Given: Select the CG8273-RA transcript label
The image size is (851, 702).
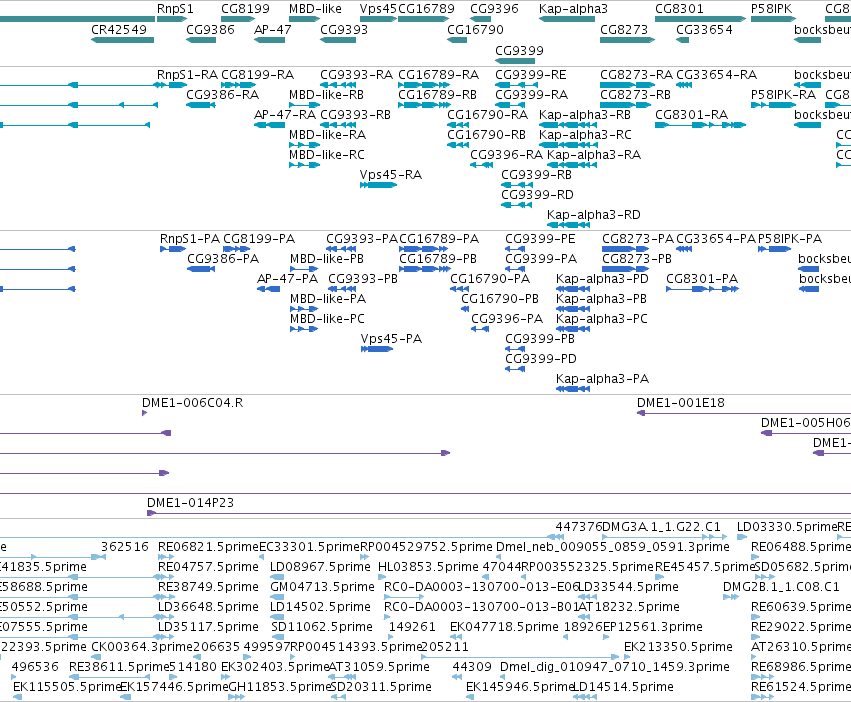Looking at the screenshot, I should click(637, 74).
